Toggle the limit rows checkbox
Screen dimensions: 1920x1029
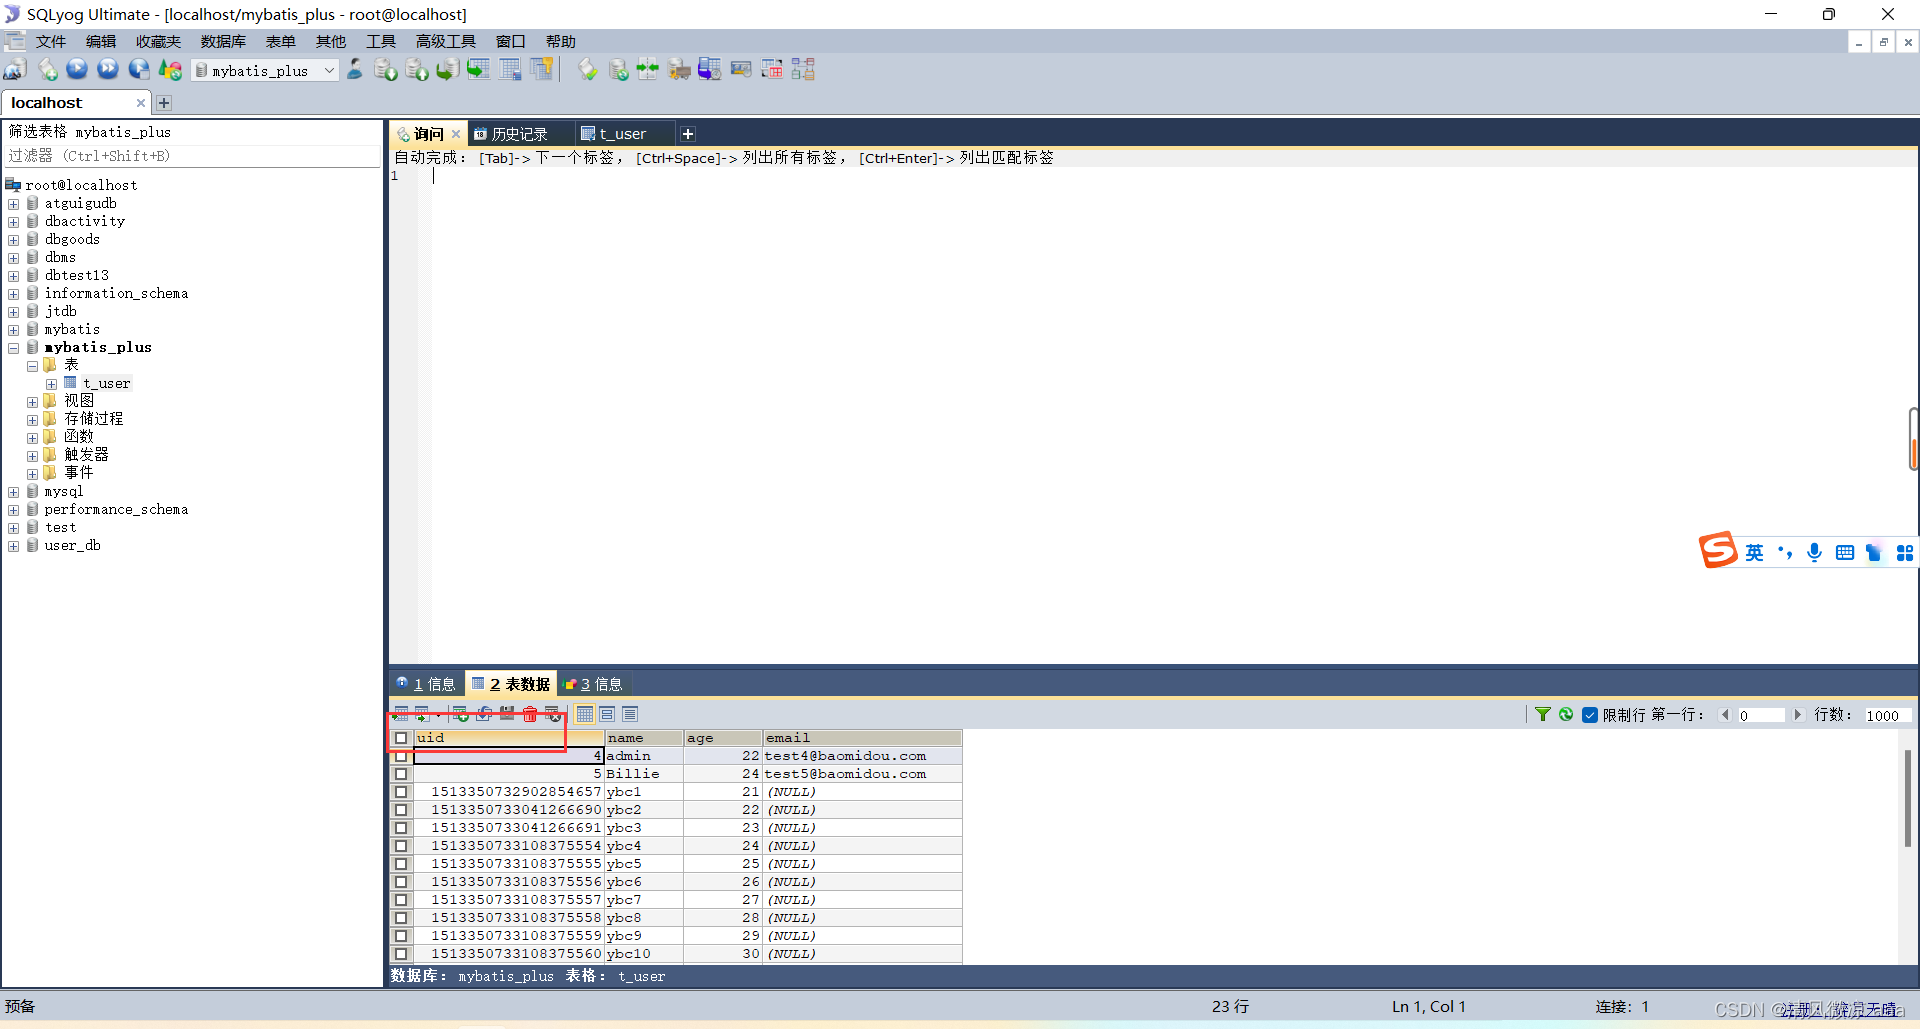pos(1590,714)
